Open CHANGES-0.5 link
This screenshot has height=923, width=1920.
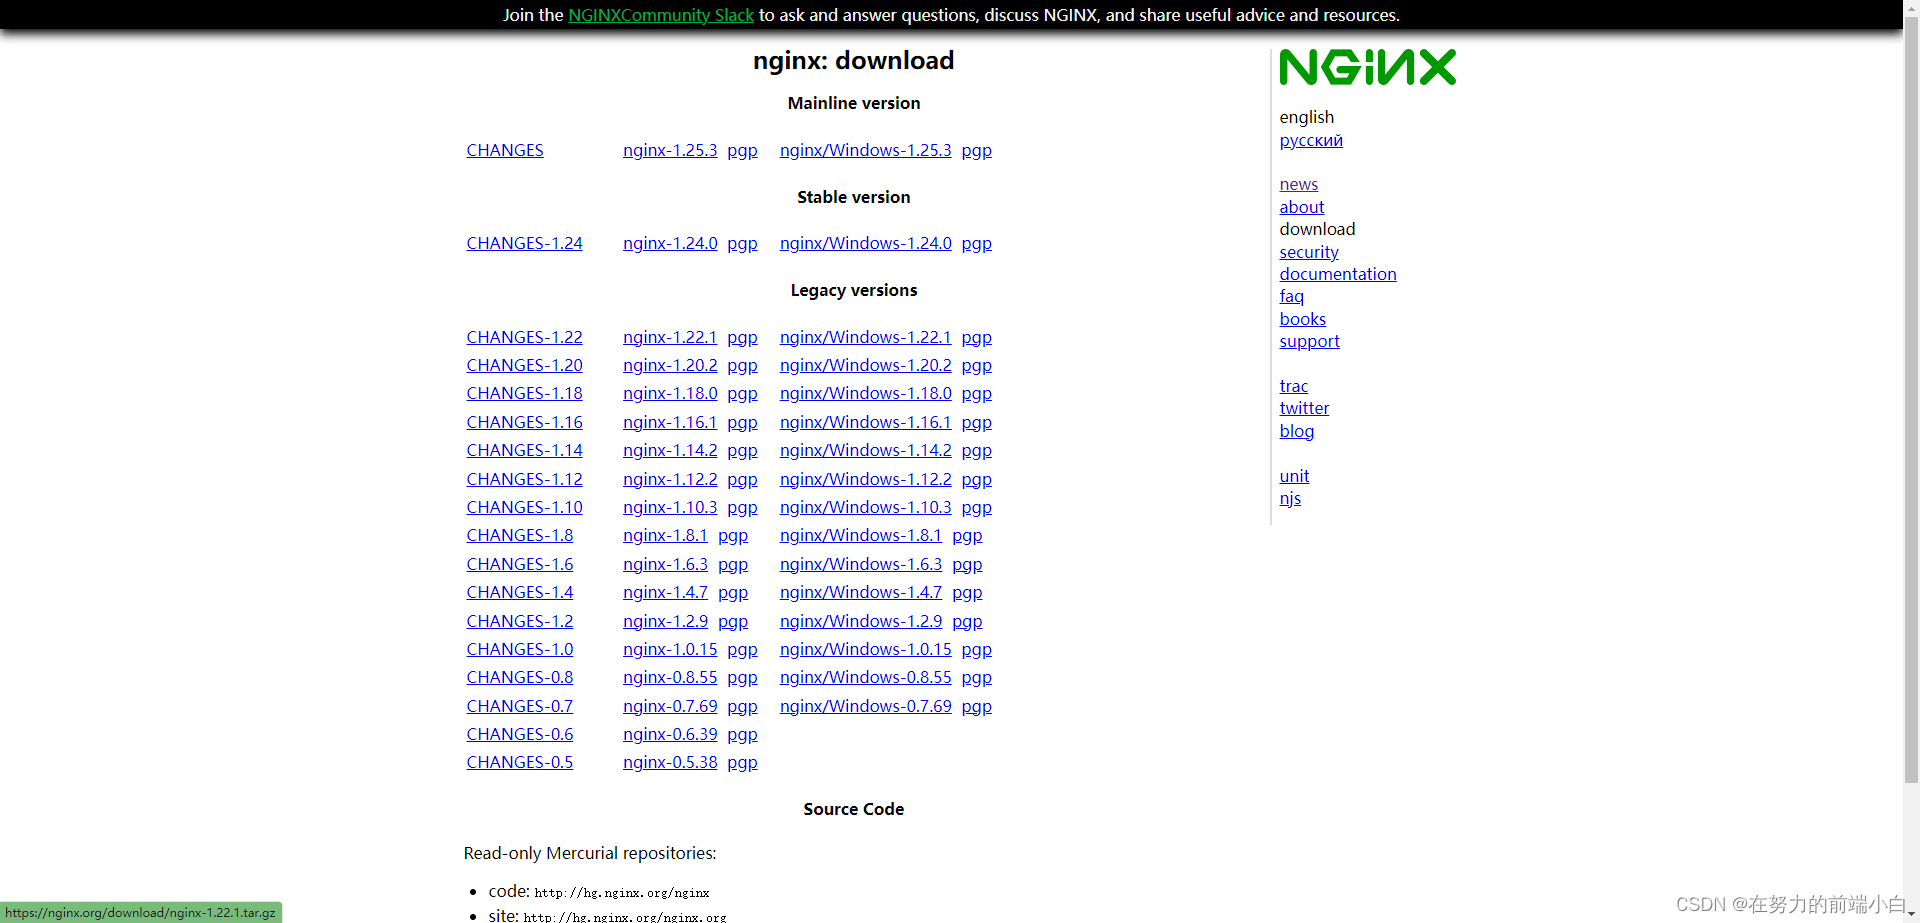[x=520, y=762]
